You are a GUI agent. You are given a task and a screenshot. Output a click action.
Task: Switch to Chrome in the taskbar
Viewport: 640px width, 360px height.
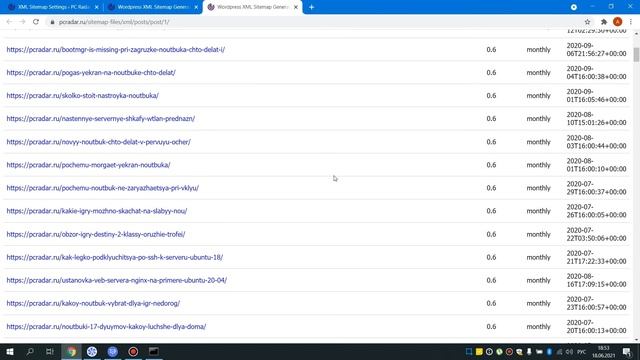click(x=71, y=351)
